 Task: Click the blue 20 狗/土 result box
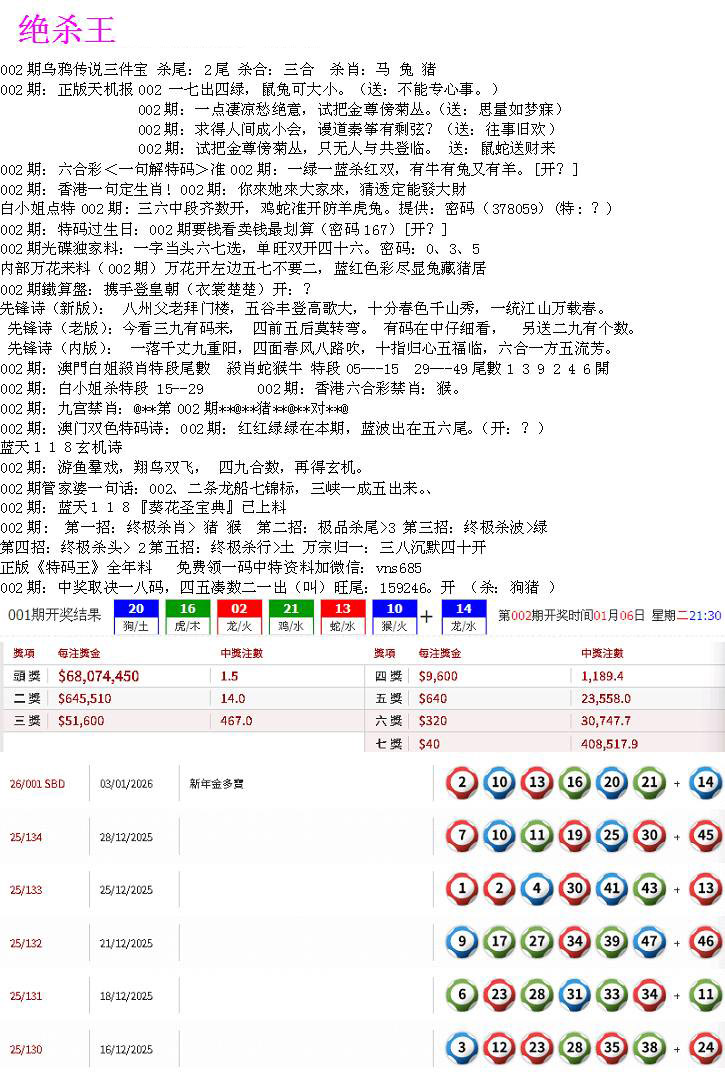click(x=136, y=617)
